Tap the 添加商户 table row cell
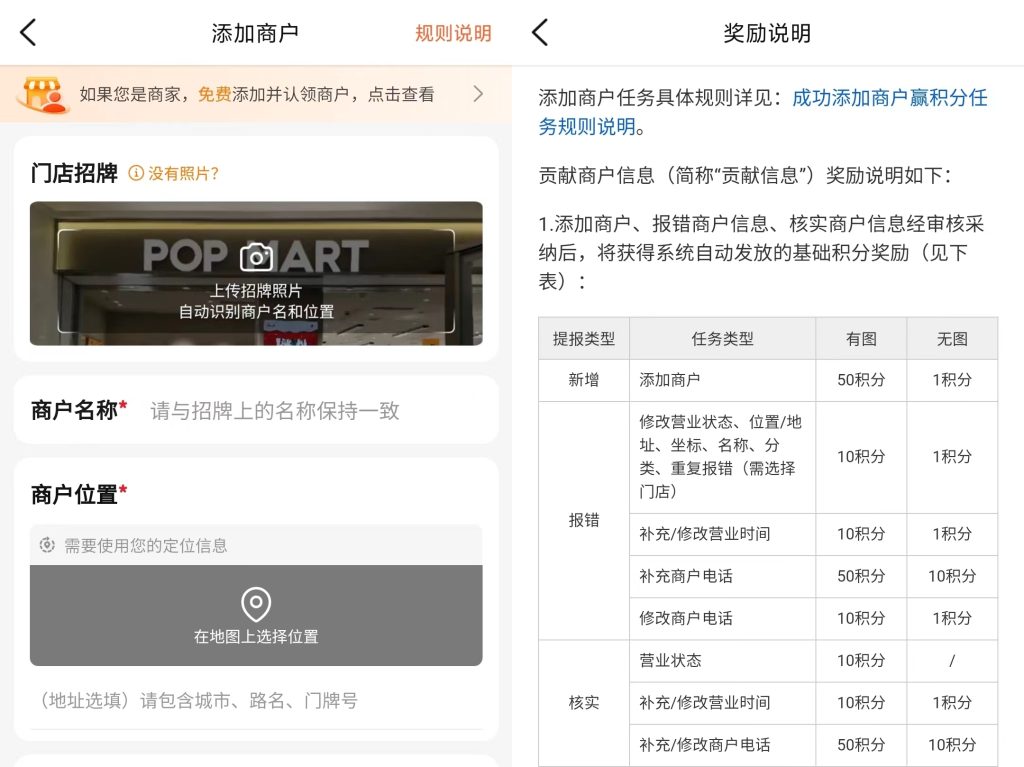The image size is (1024, 767). [722, 380]
